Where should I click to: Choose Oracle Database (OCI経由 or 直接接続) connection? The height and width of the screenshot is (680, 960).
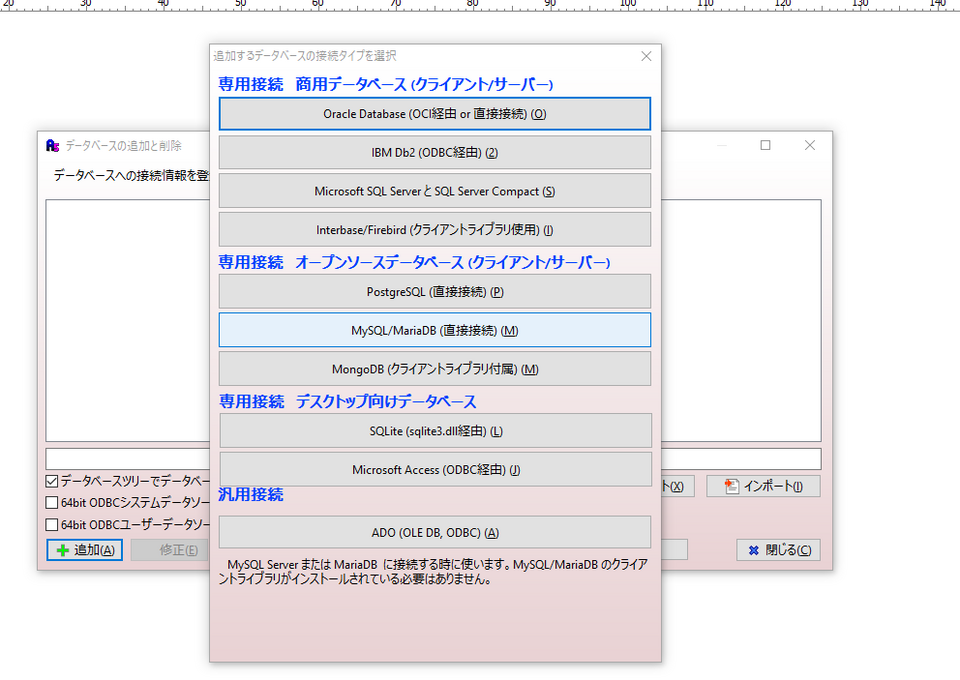(435, 114)
